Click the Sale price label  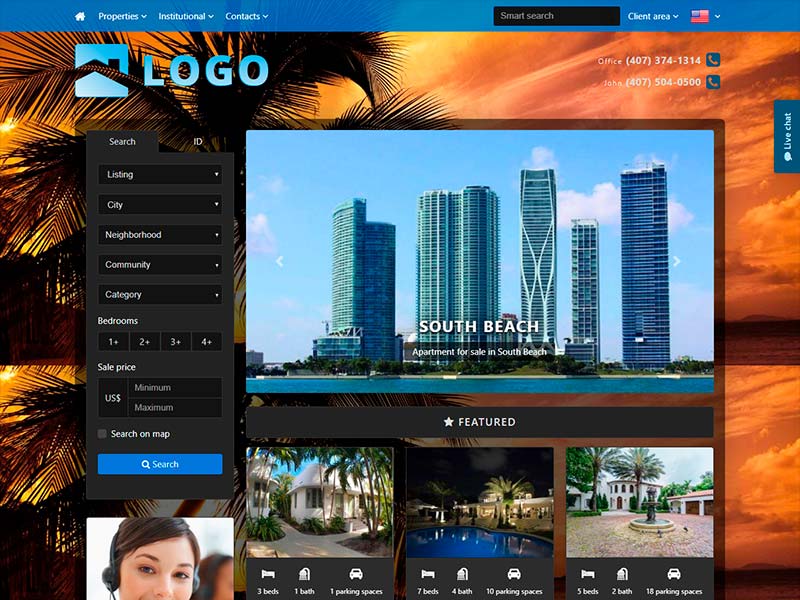tap(117, 367)
